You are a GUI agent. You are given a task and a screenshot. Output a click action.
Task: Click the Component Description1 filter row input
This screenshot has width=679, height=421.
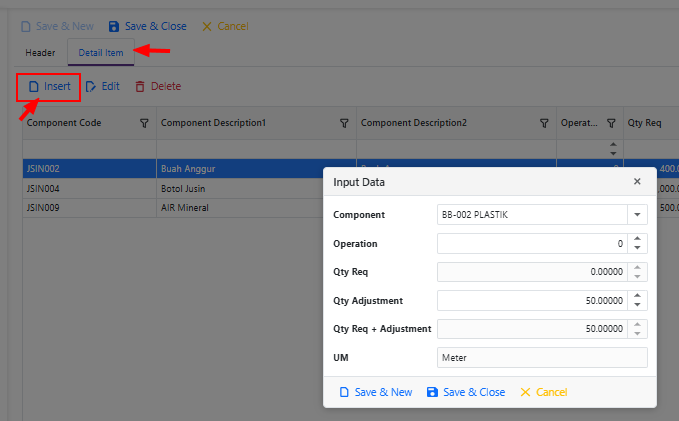tap(256, 149)
